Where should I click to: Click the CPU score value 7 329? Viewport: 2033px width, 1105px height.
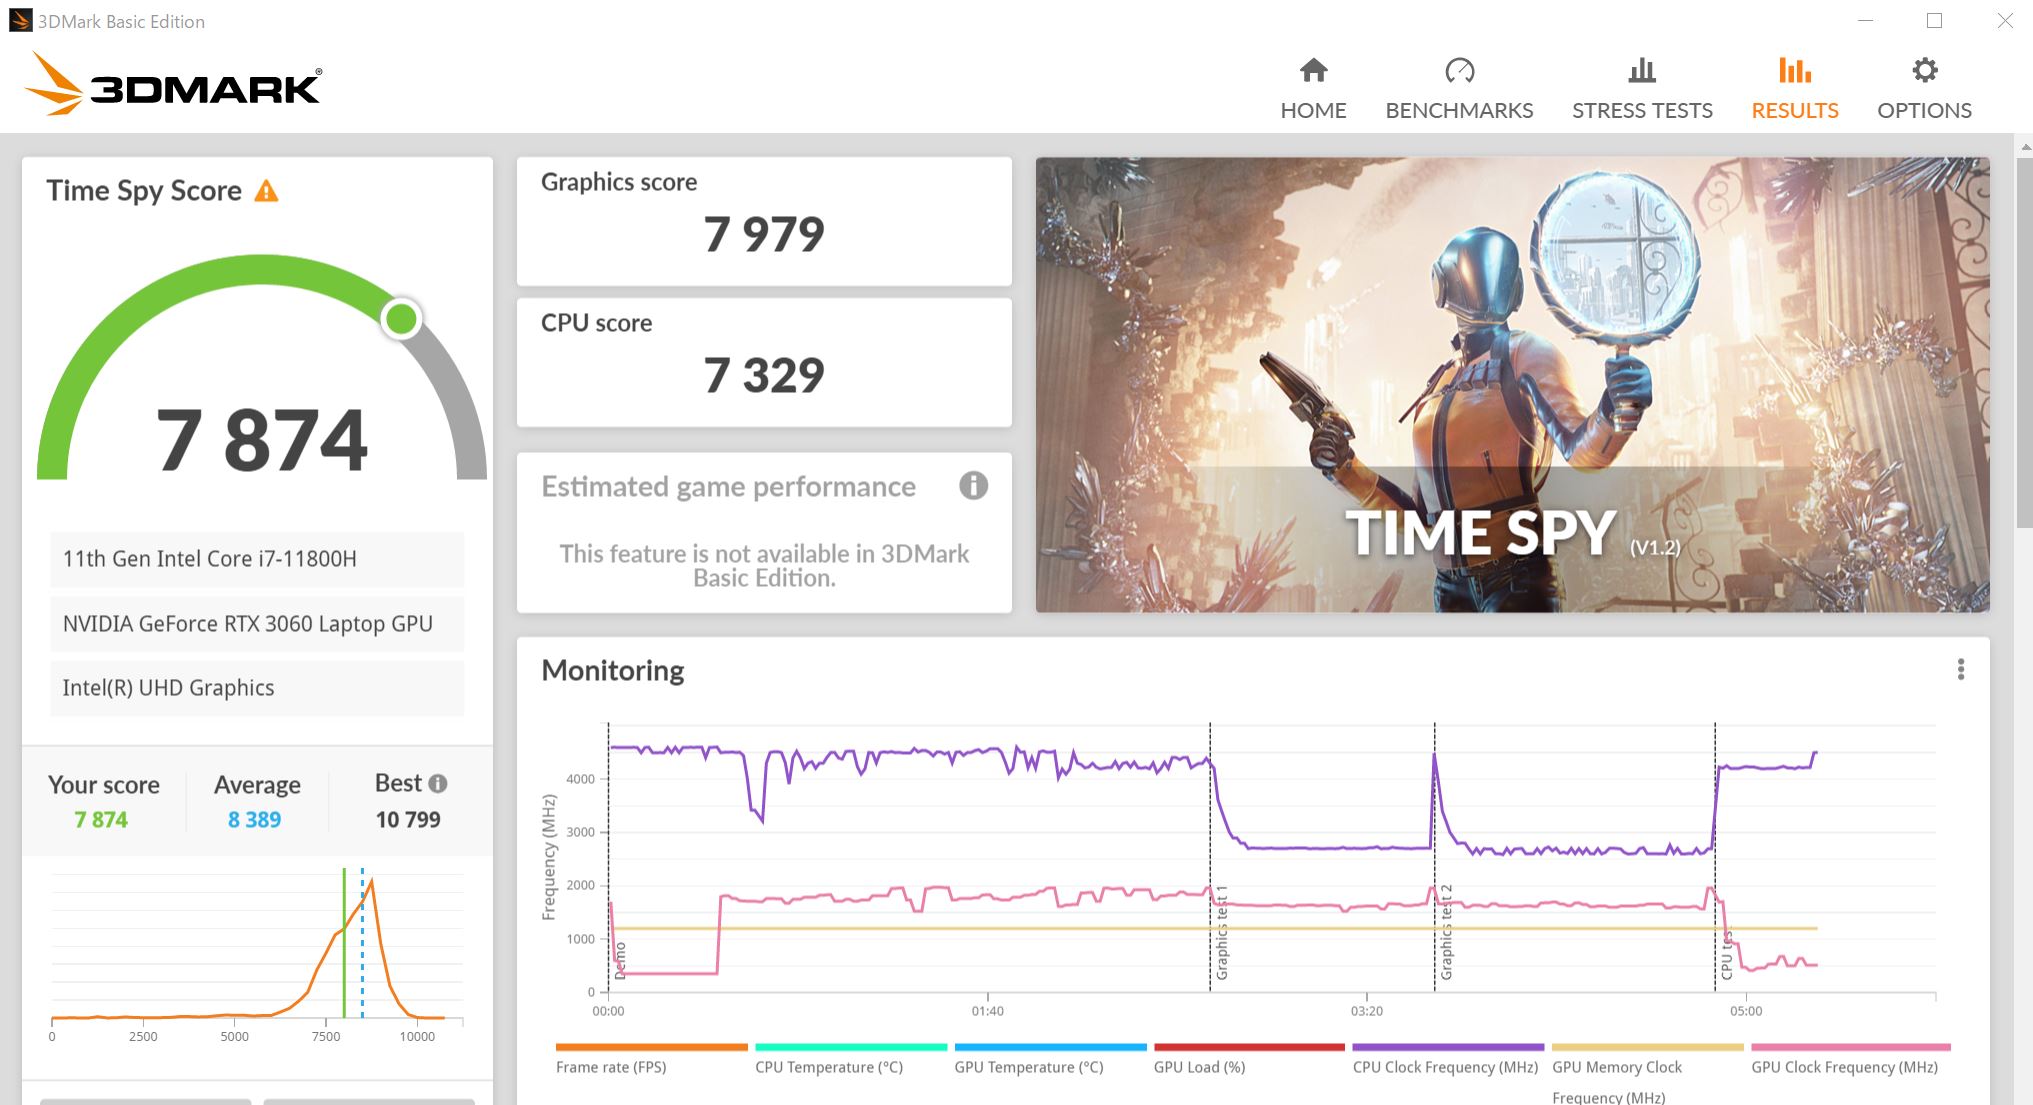[764, 376]
